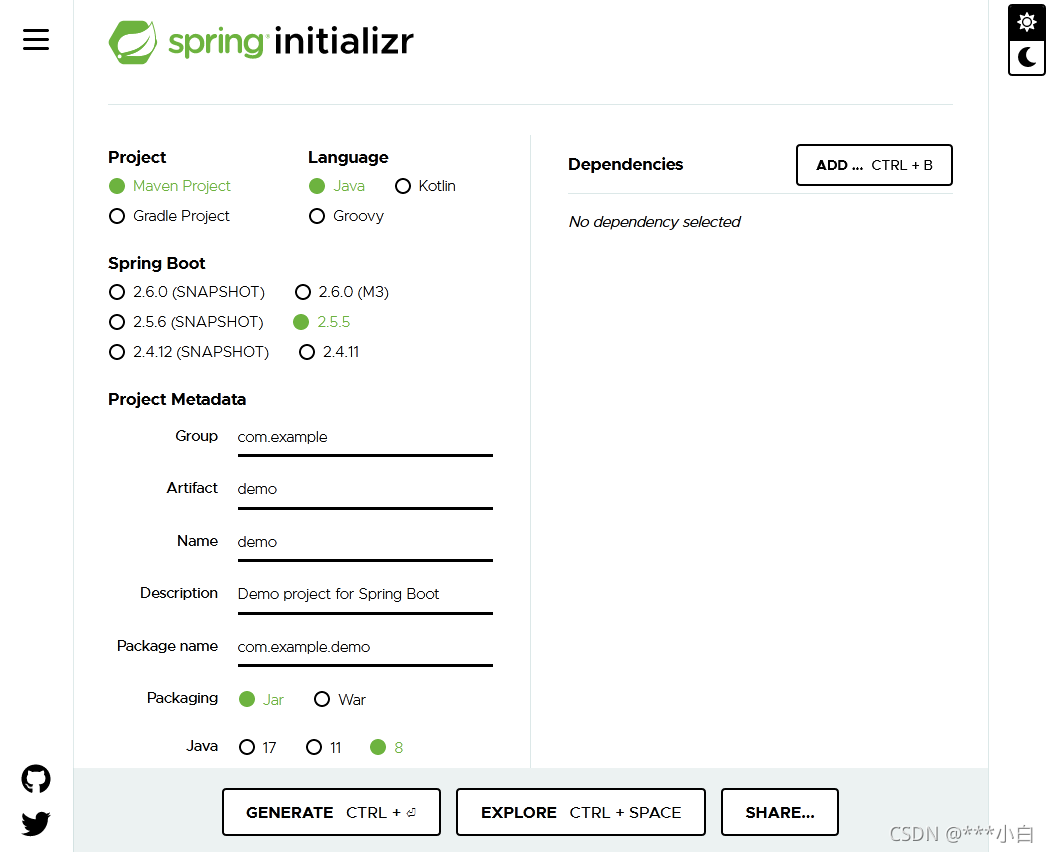Image resolution: width=1048 pixels, height=852 pixels.
Task: Select Spring Boot 2.5.5
Action: (321, 322)
